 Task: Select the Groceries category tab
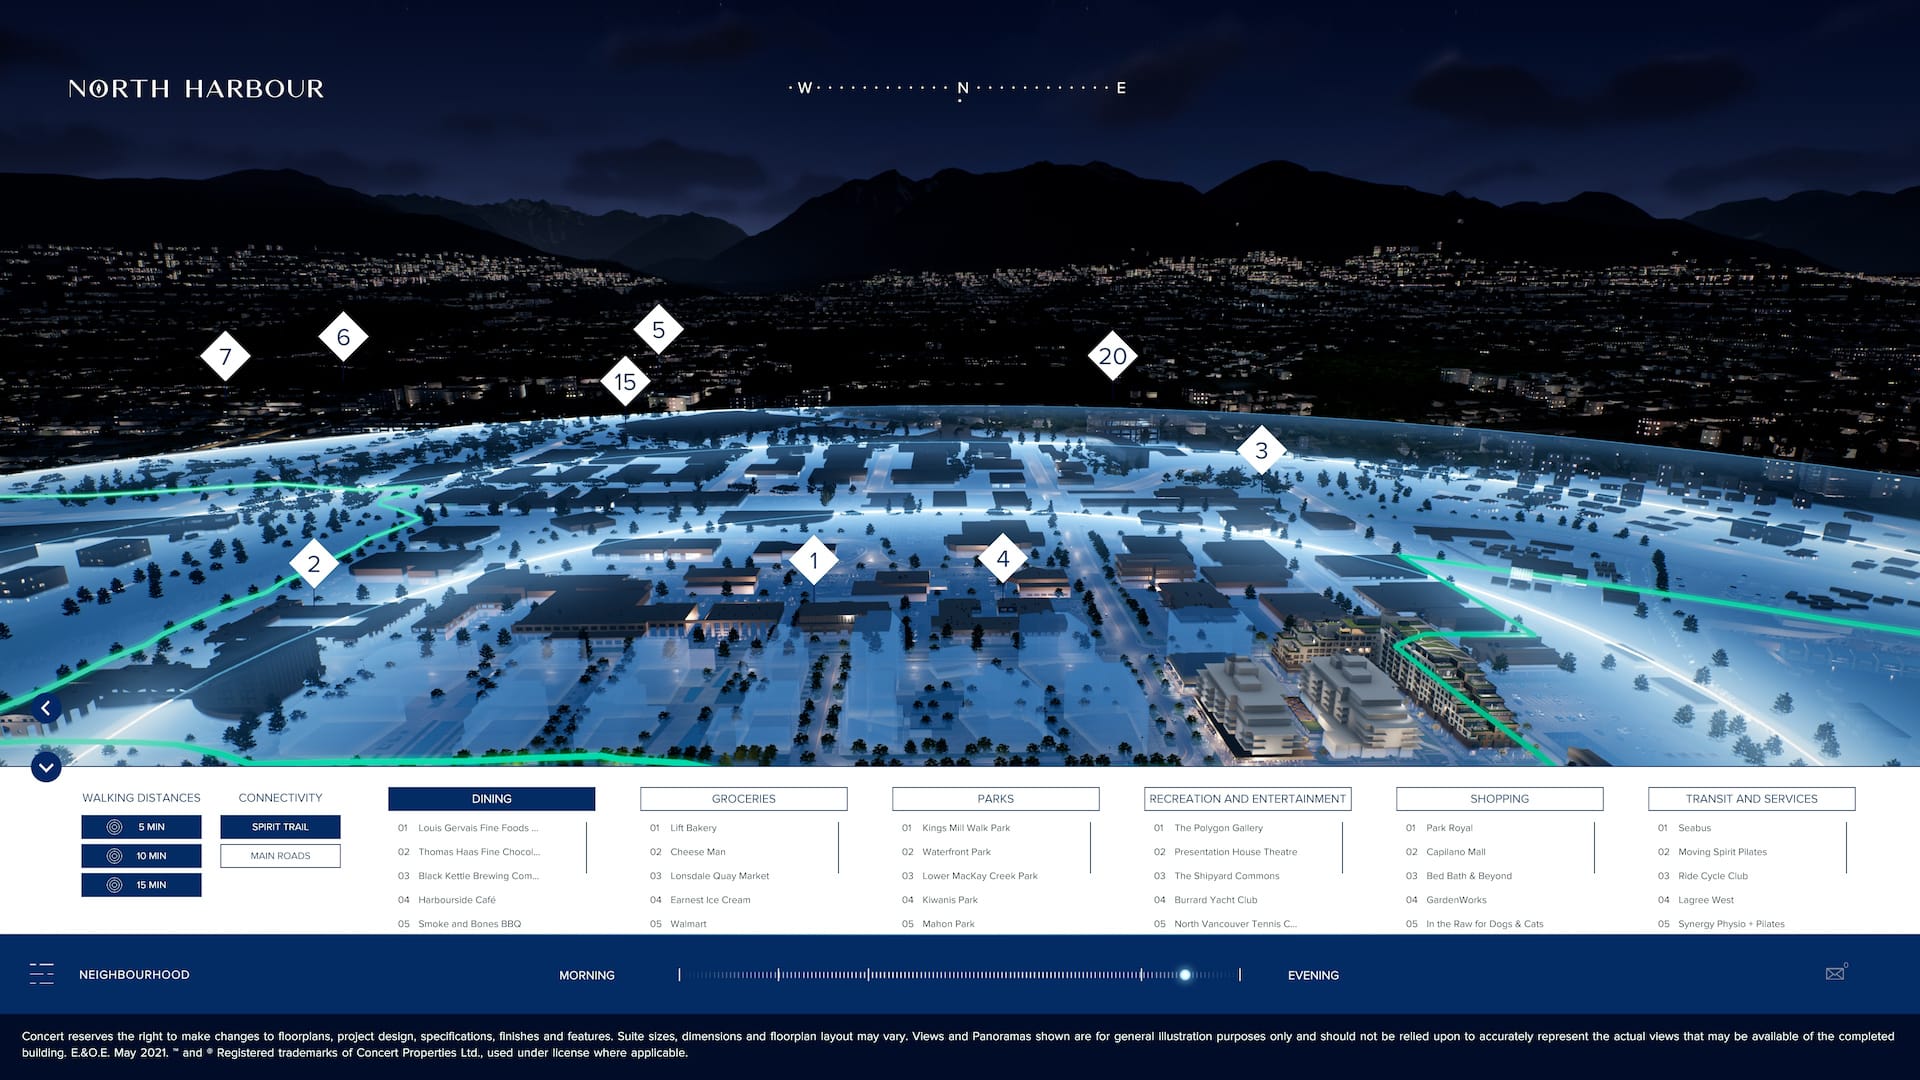click(743, 799)
